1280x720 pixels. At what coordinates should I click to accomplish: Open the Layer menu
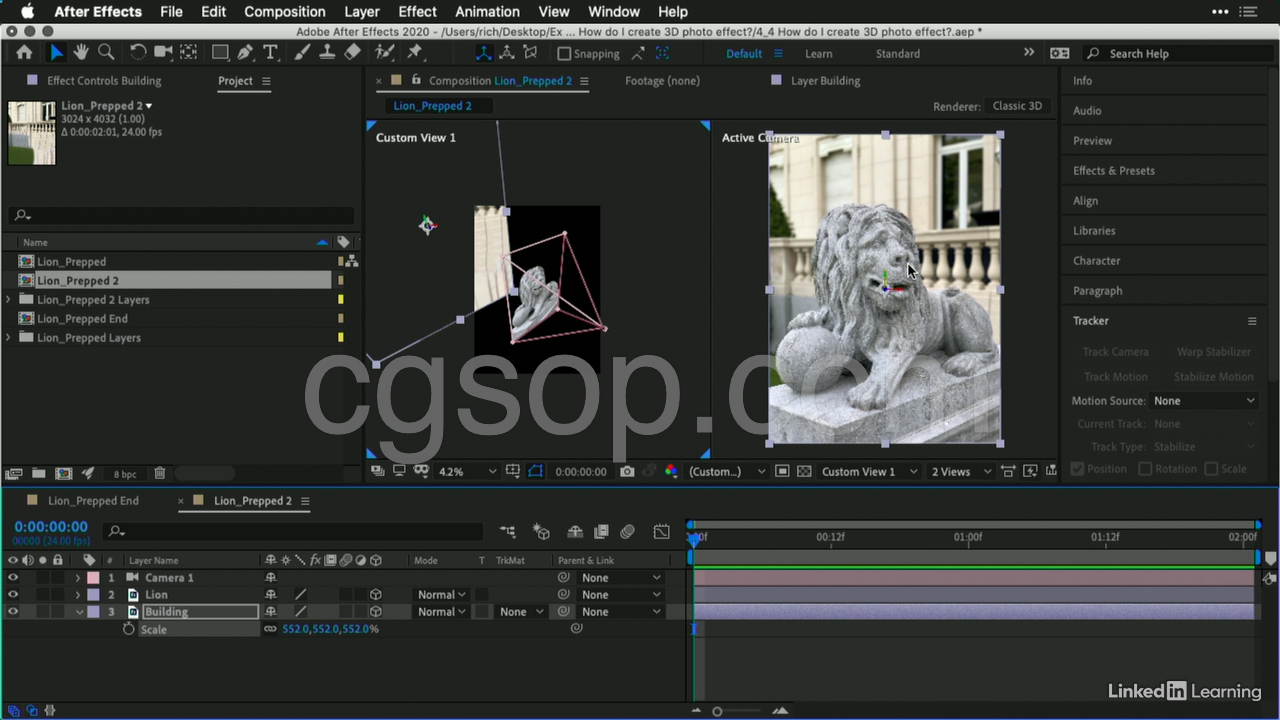[x=362, y=12]
